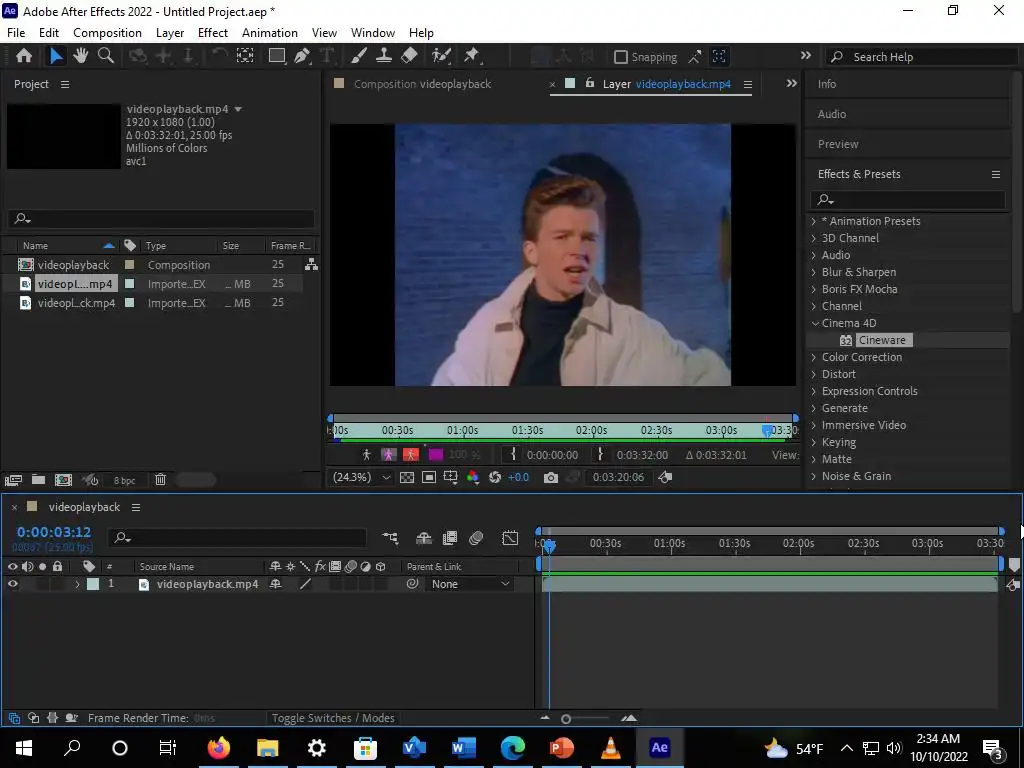Enable the Snapping checkbox

coord(620,57)
